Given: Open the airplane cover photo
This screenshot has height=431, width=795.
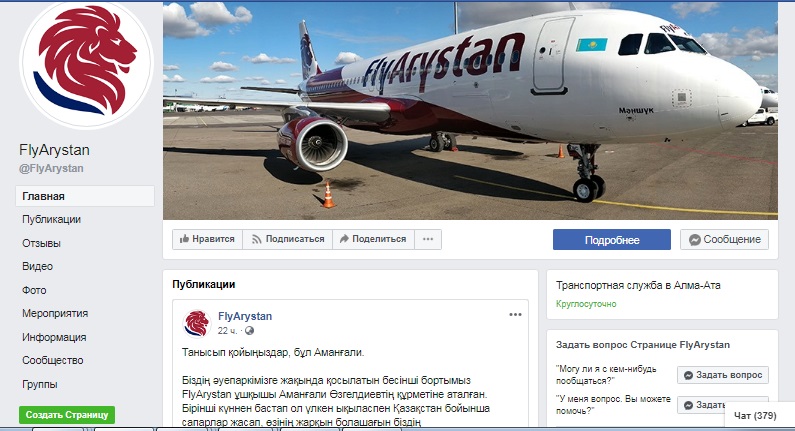Looking at the screenshot, I should tap(470, 111).
